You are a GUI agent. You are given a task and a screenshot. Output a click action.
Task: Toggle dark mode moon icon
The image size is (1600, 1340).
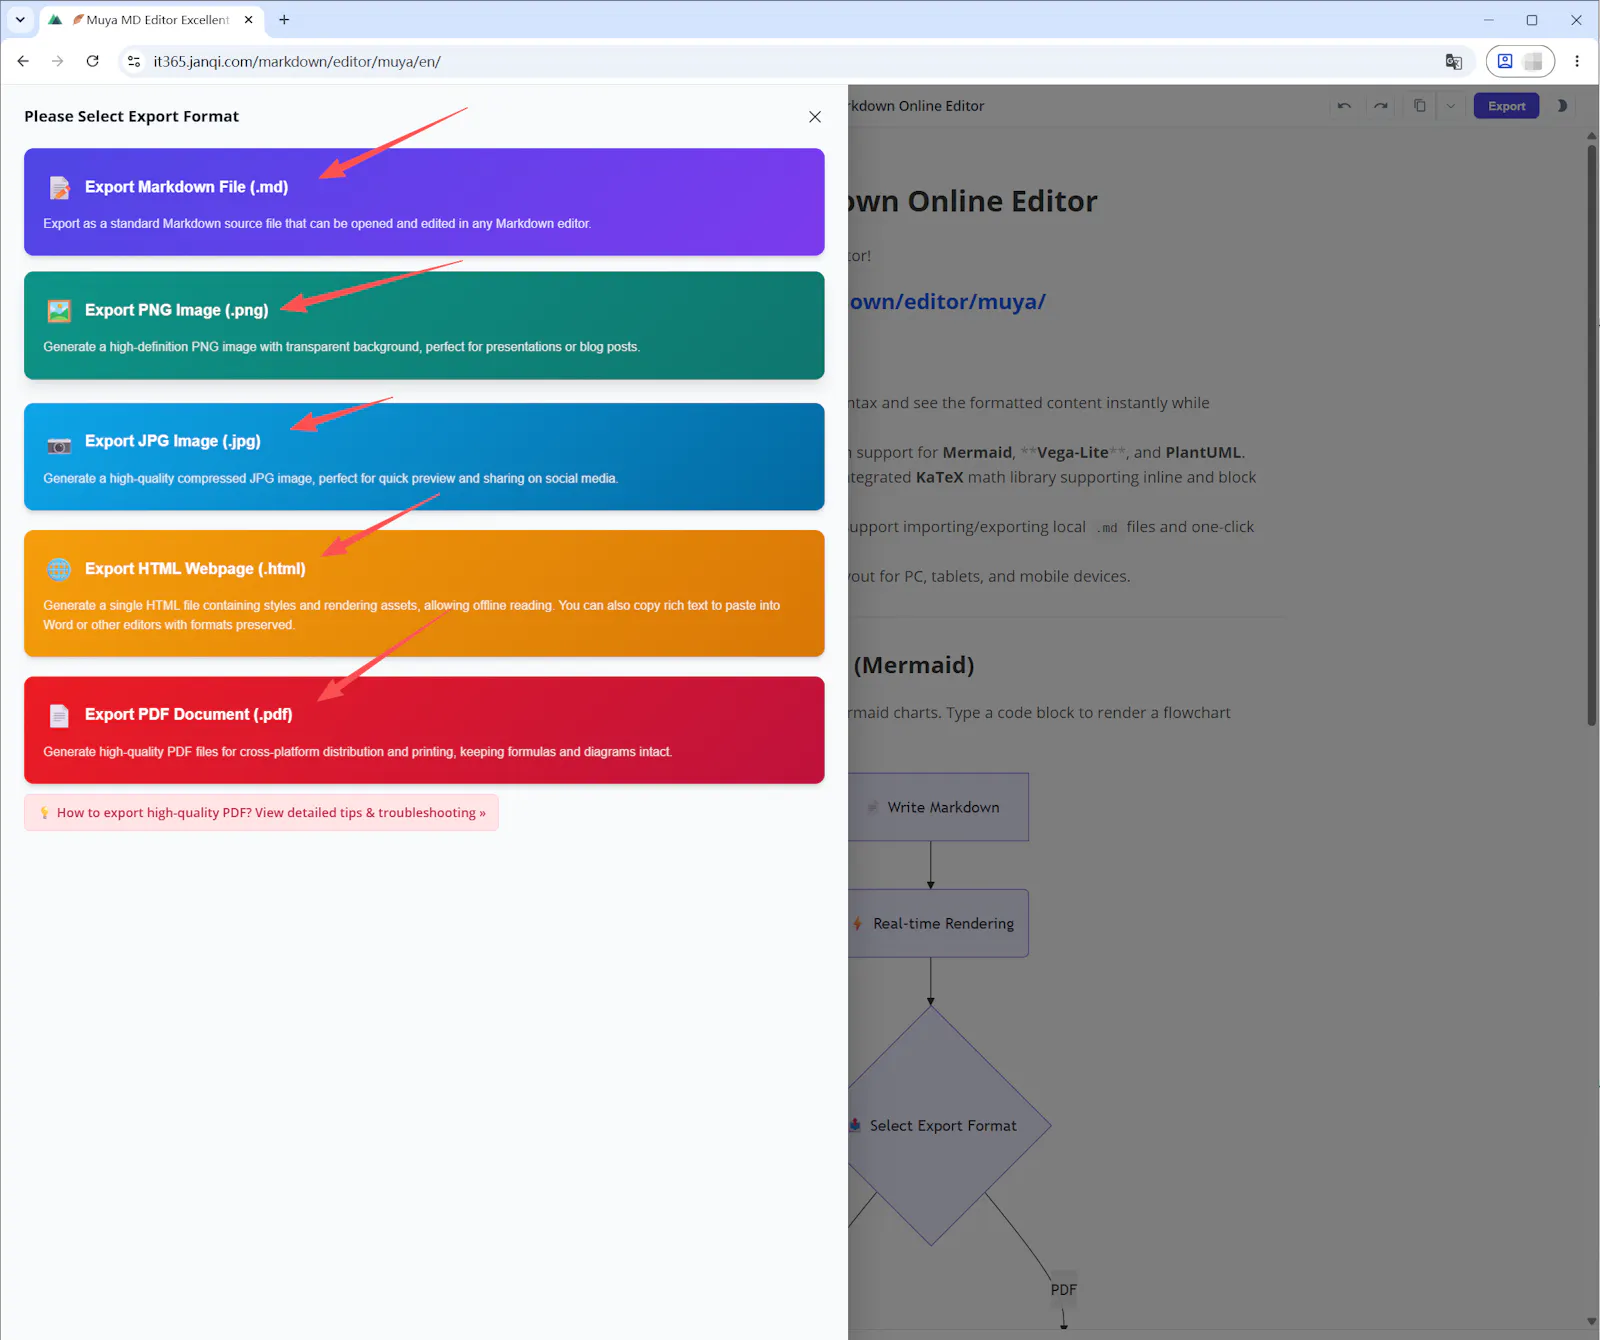click(1562, 106)
